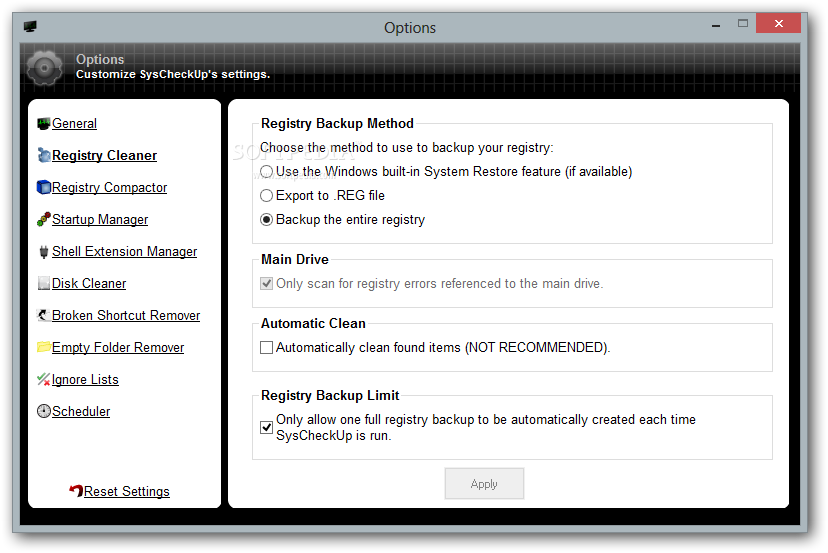Go to Ignore Lists settings
The image size is (828, 553).
(x=85, y=379)
